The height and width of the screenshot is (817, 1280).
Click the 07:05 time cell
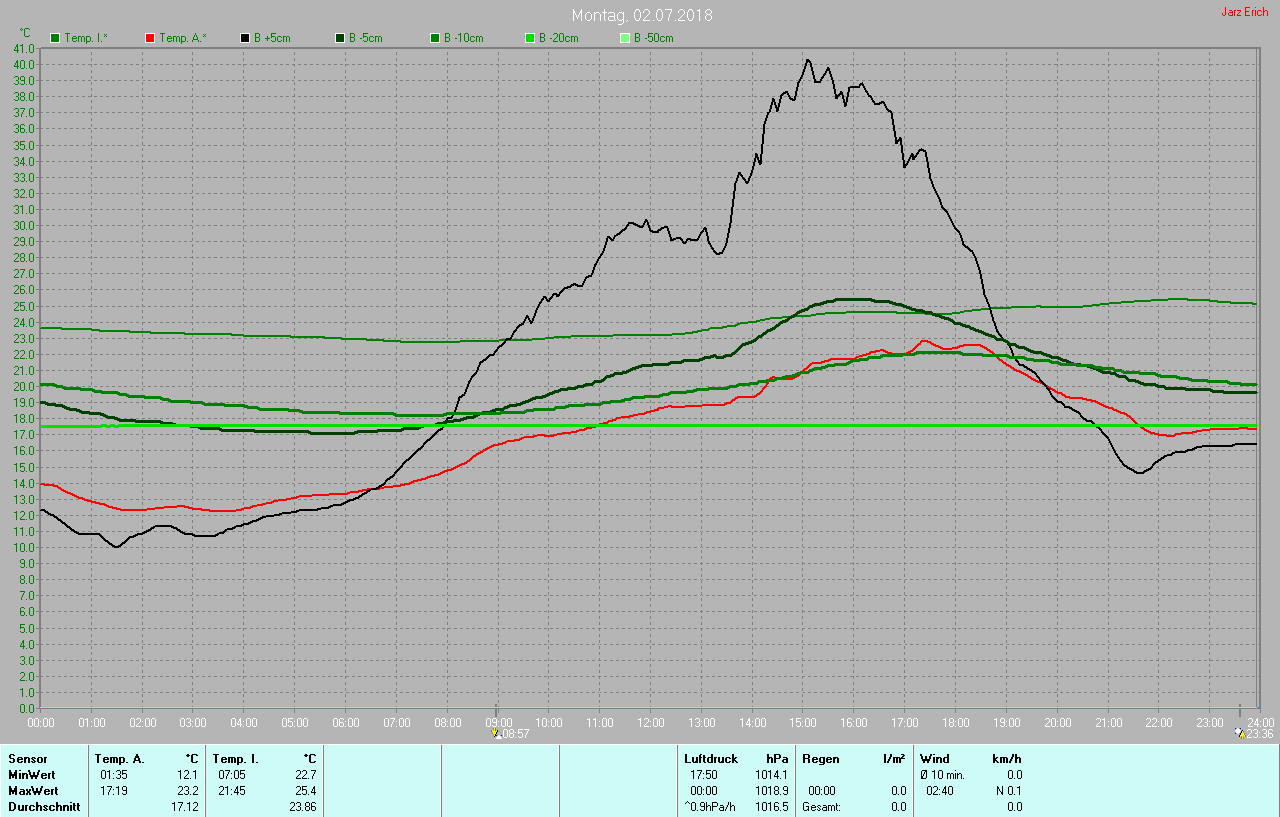231,775
